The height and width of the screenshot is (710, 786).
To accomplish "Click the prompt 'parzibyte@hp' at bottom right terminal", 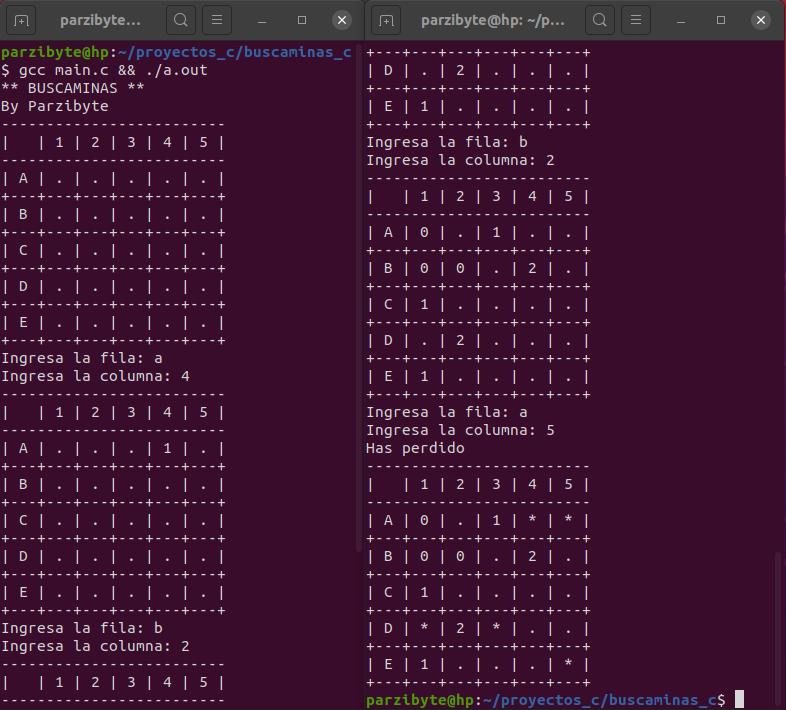I will (420, 700).
